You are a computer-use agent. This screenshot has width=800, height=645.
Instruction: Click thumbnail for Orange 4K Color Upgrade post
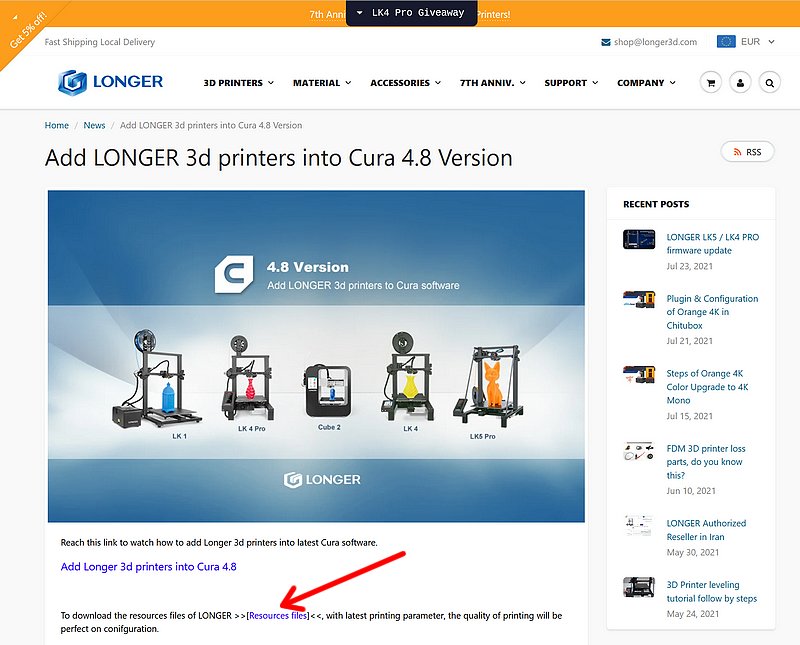pos(639,375)
